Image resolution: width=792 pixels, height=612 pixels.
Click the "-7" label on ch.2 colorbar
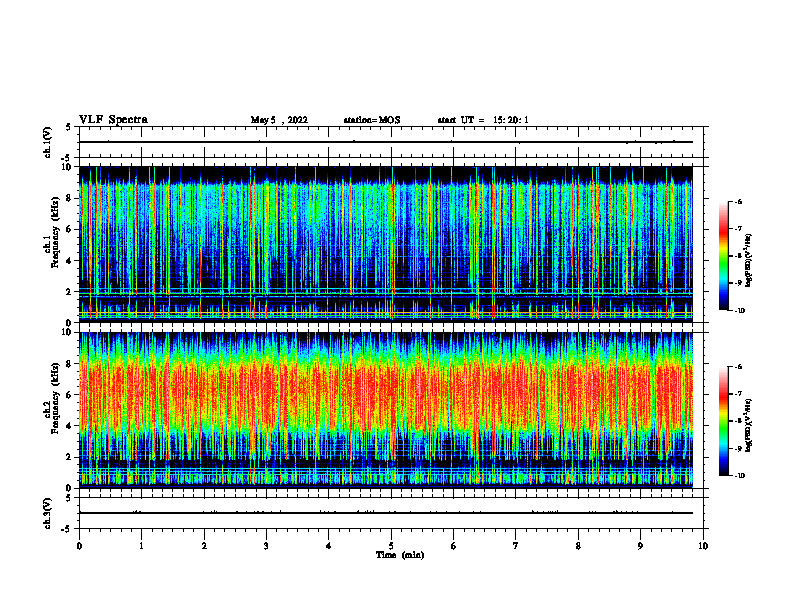tap(738, 394)
